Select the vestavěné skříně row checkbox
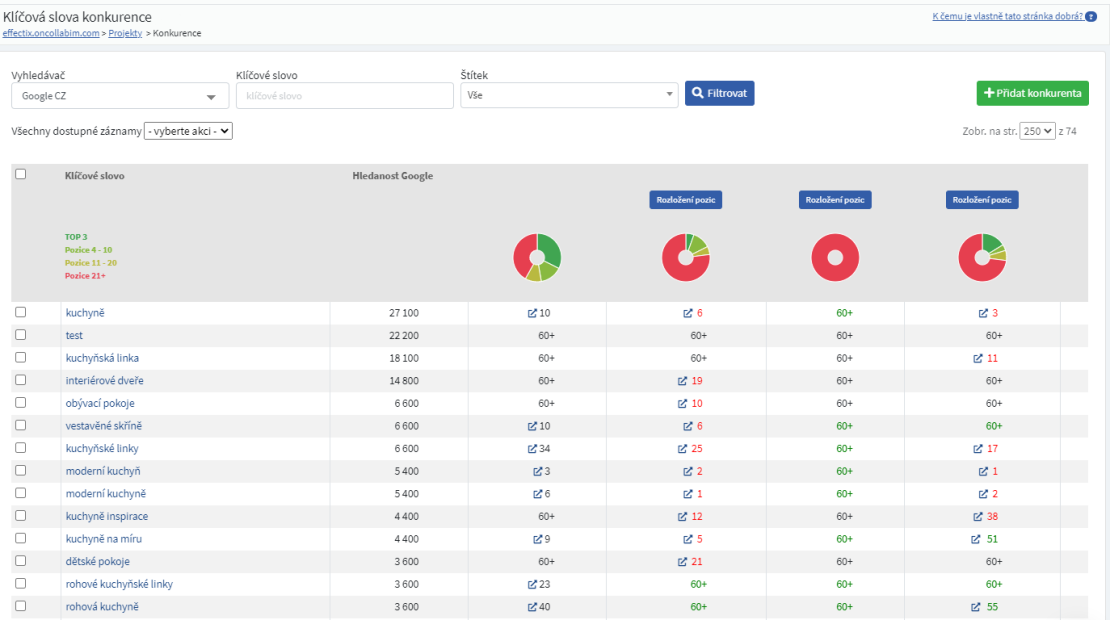Screen dimensions: 1110x620 21,425
